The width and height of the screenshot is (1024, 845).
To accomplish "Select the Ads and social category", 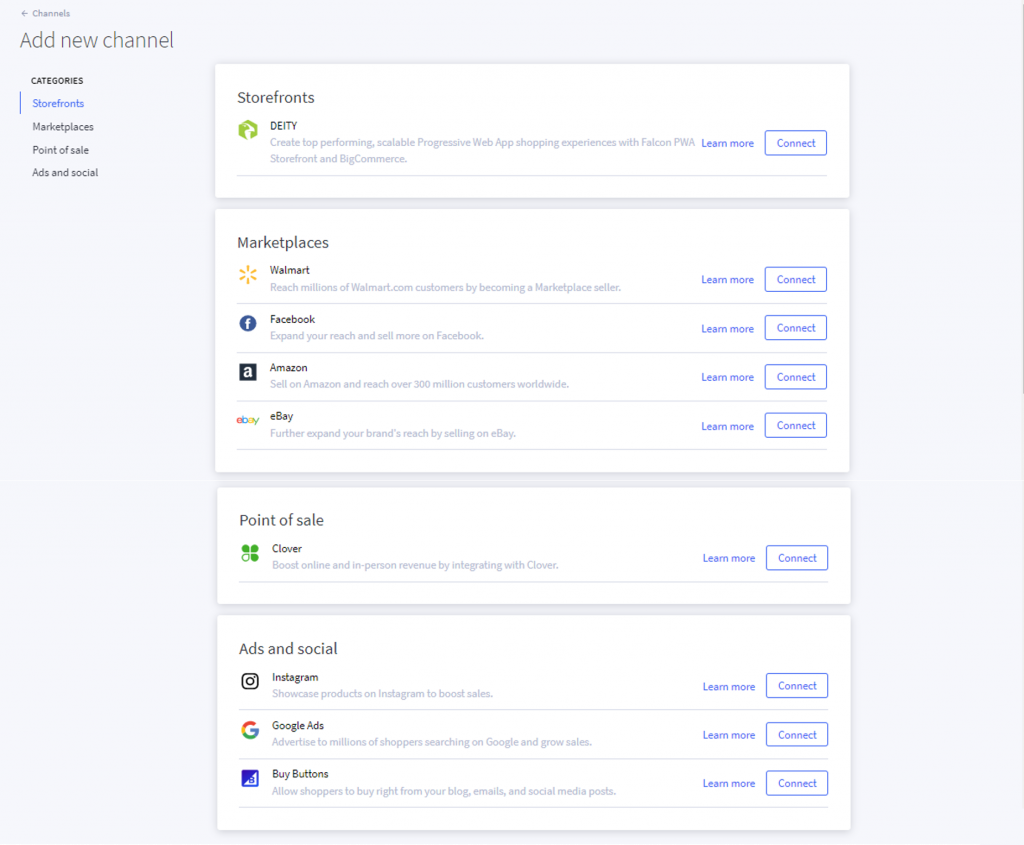I will [x=65, y=172].
